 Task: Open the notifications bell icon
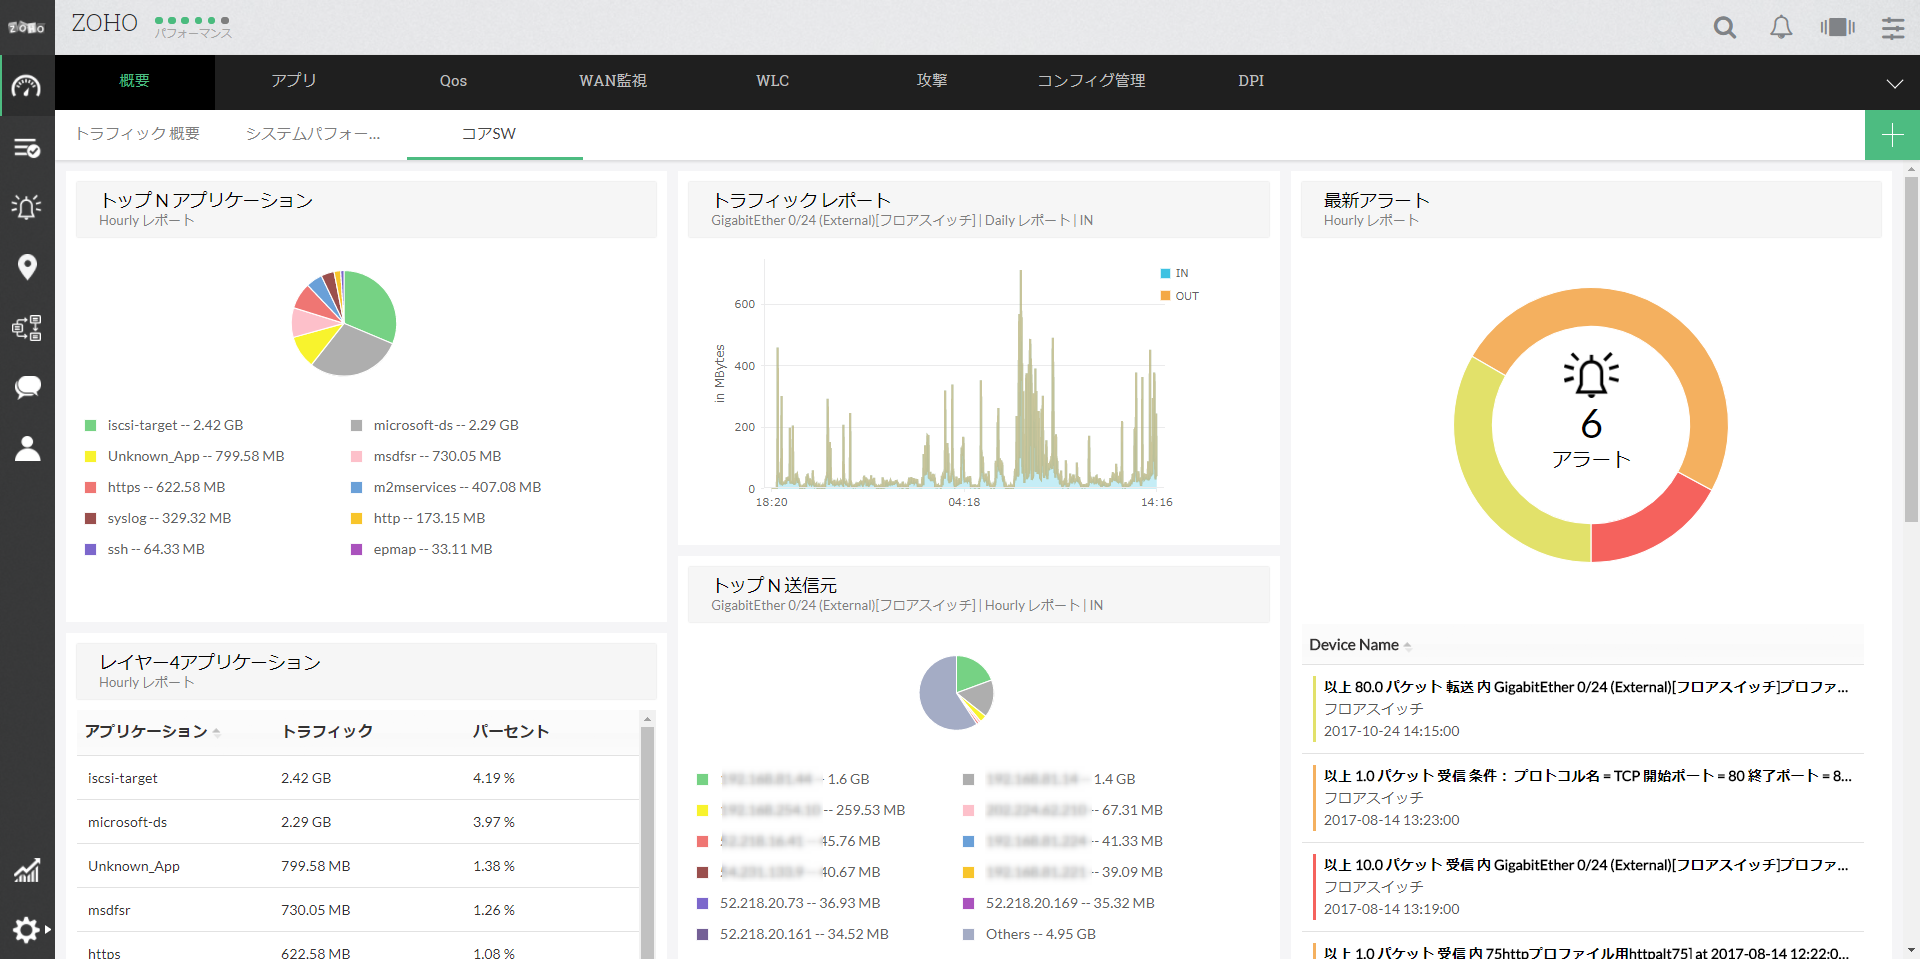[x=1781, y=27]
